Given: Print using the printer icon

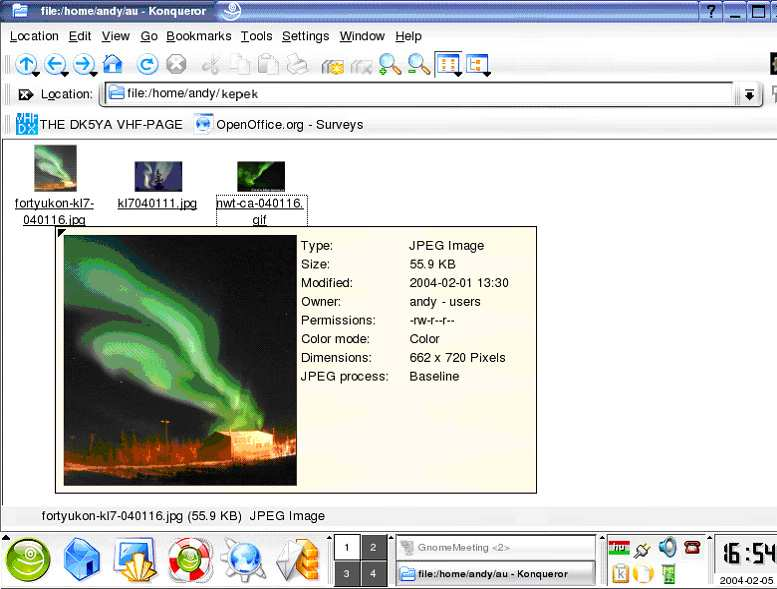Looking at the screenshot, I should coord(298,64).
